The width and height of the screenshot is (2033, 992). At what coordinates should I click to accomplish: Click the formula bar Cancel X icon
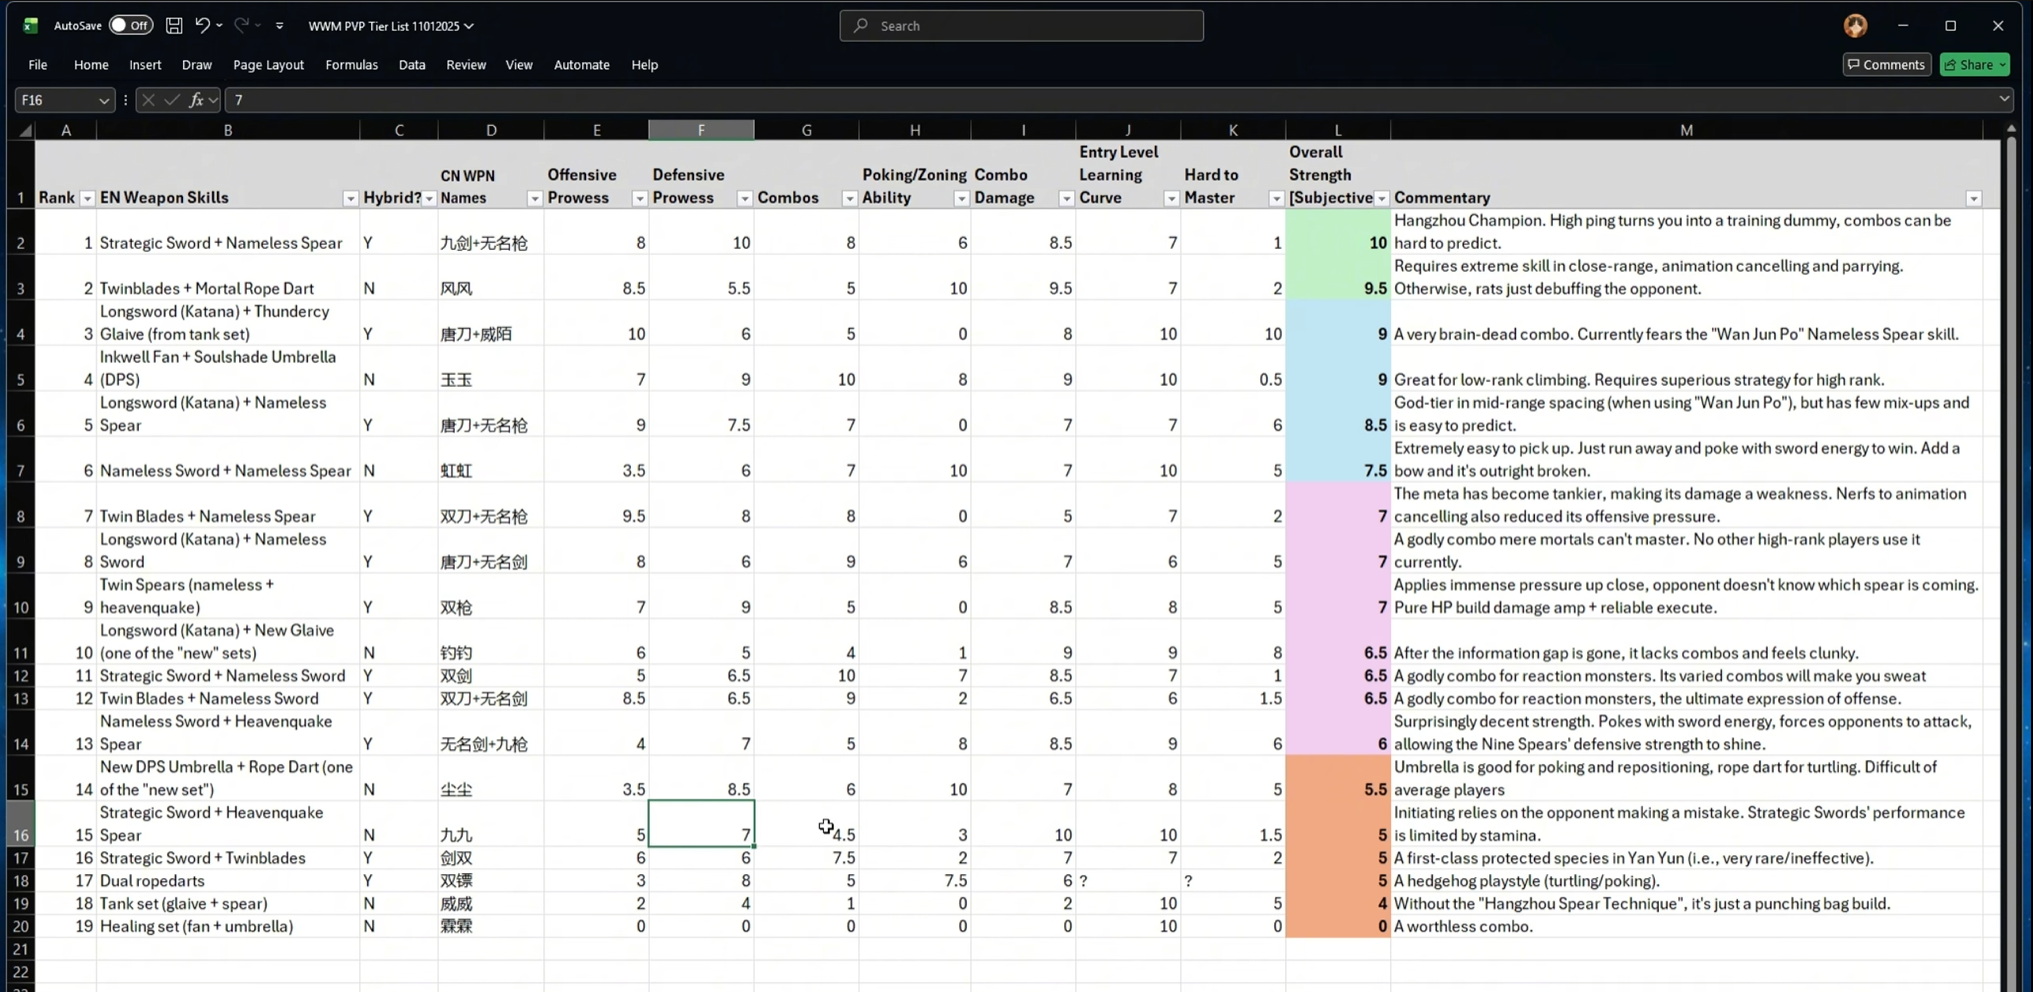point(148,100)
